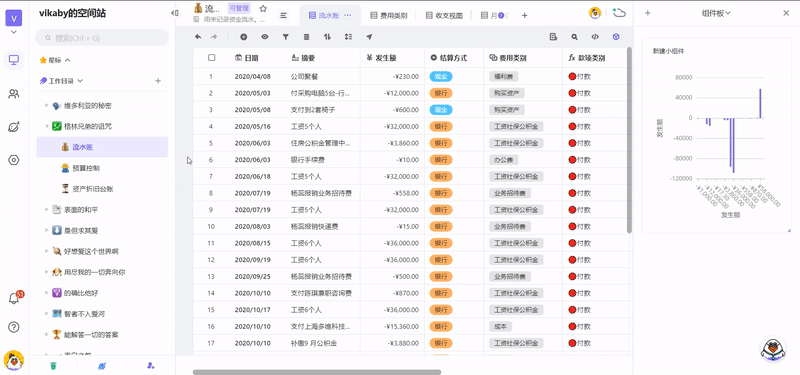Tick the select-all checkbox in header
This screenshot has width=800, height=375.
[x=212, y=58]
